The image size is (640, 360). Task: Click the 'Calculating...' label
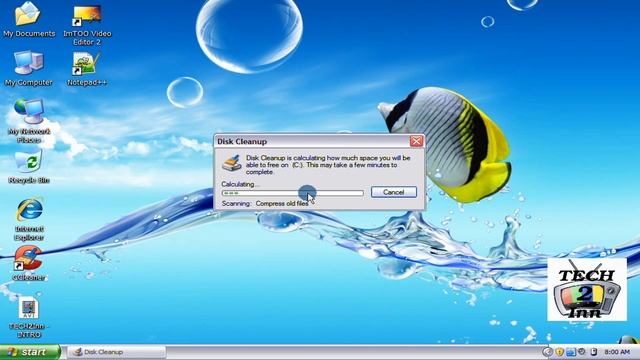(x=240, y=184)
